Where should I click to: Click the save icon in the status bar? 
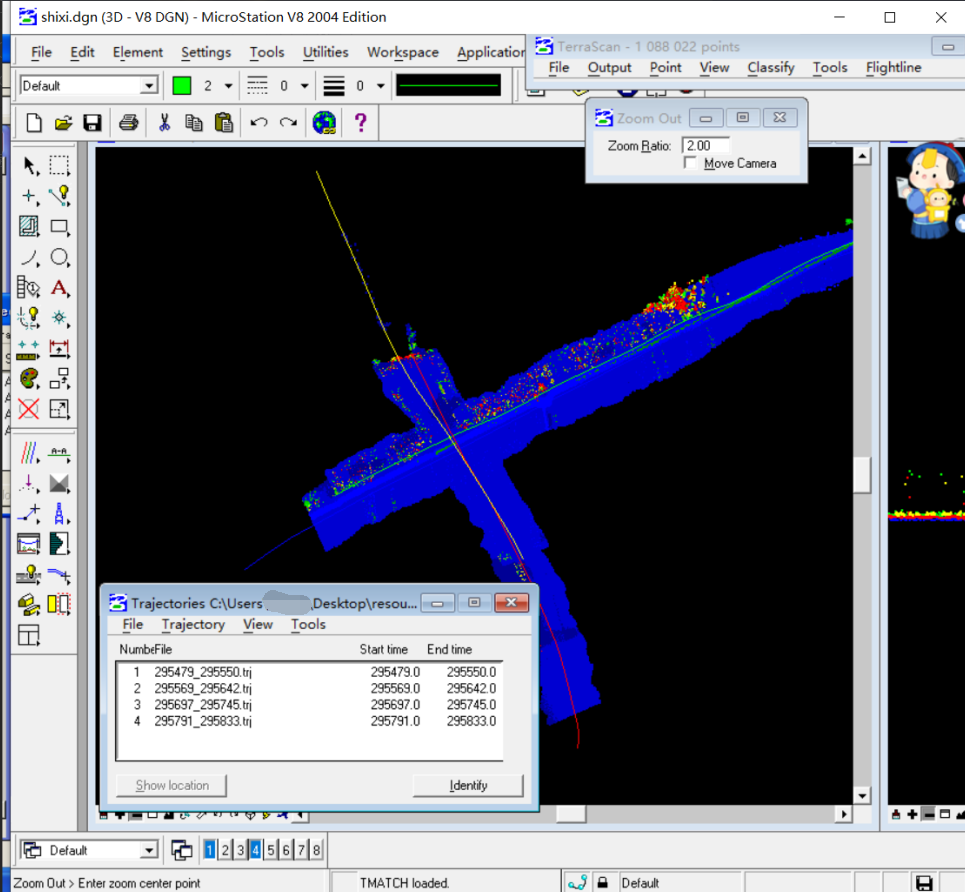924,883
